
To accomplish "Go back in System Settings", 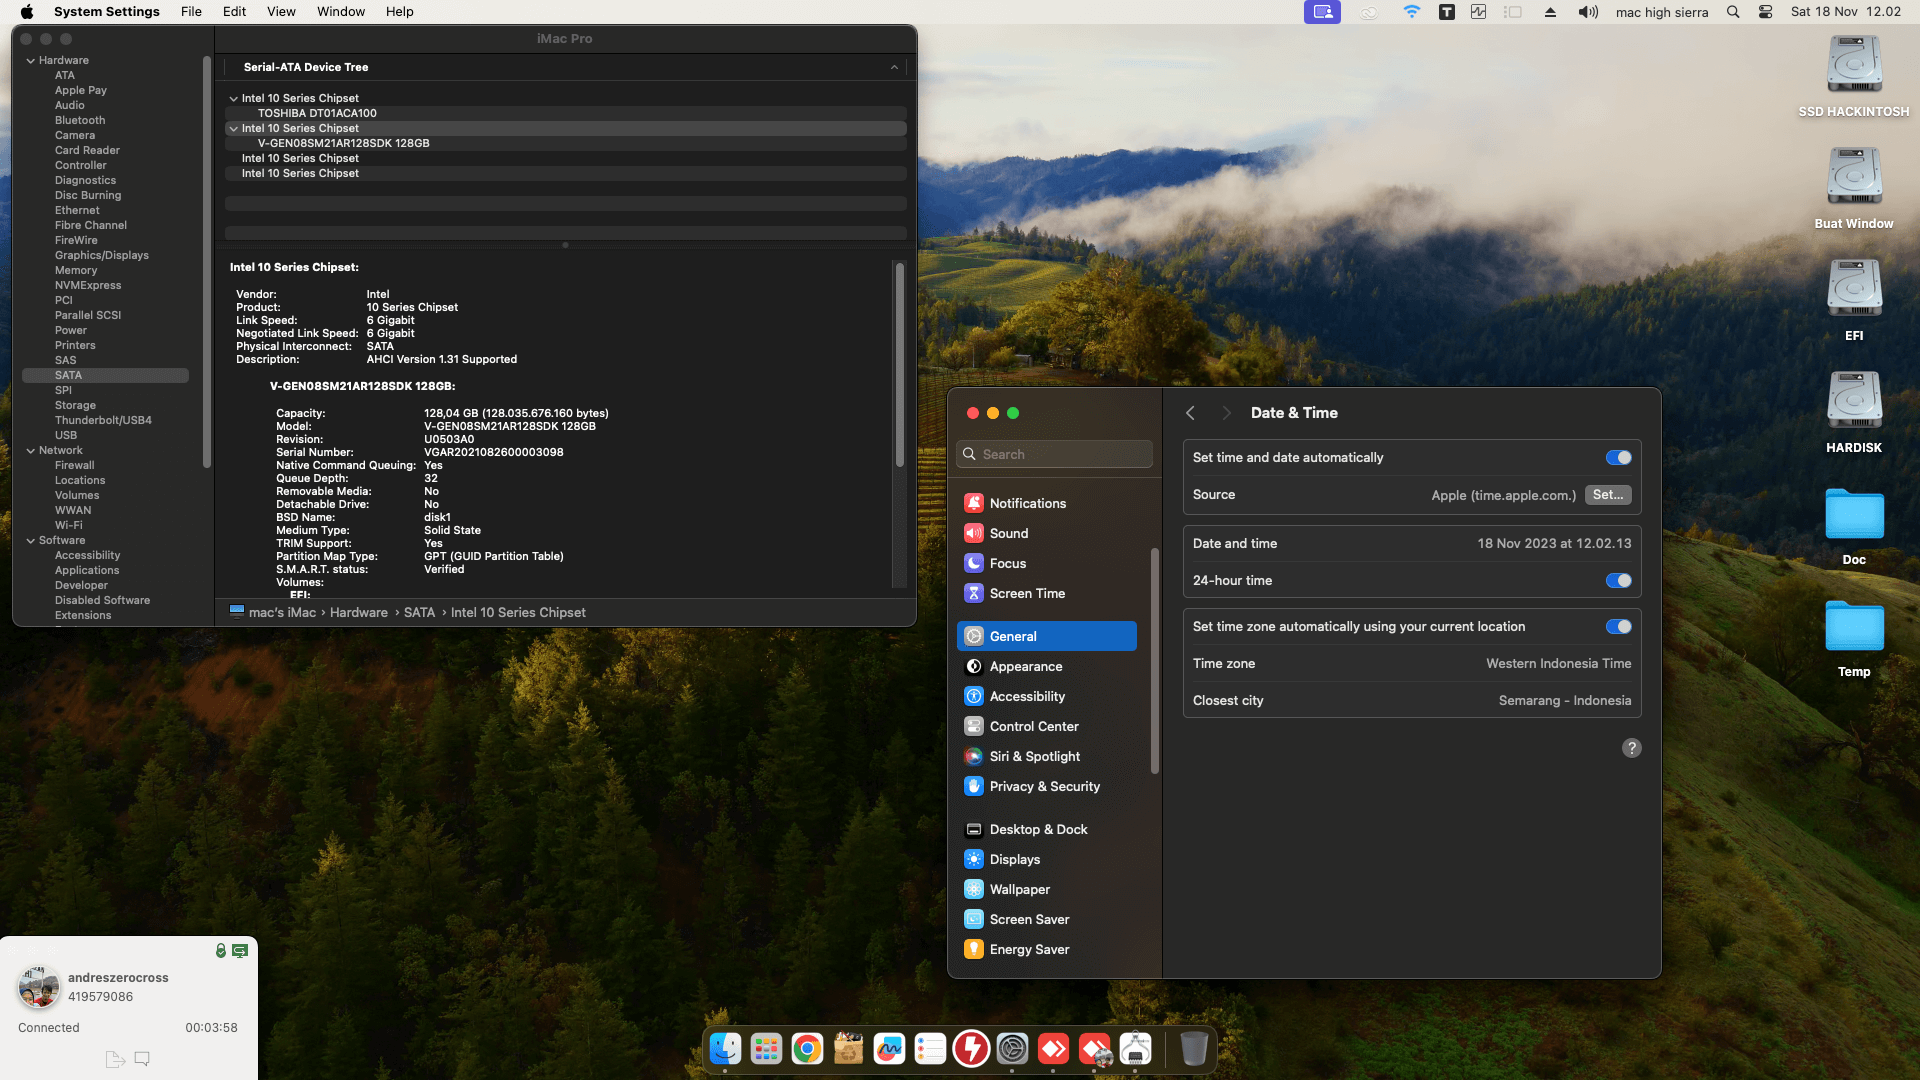I will tap(1190, 413).
